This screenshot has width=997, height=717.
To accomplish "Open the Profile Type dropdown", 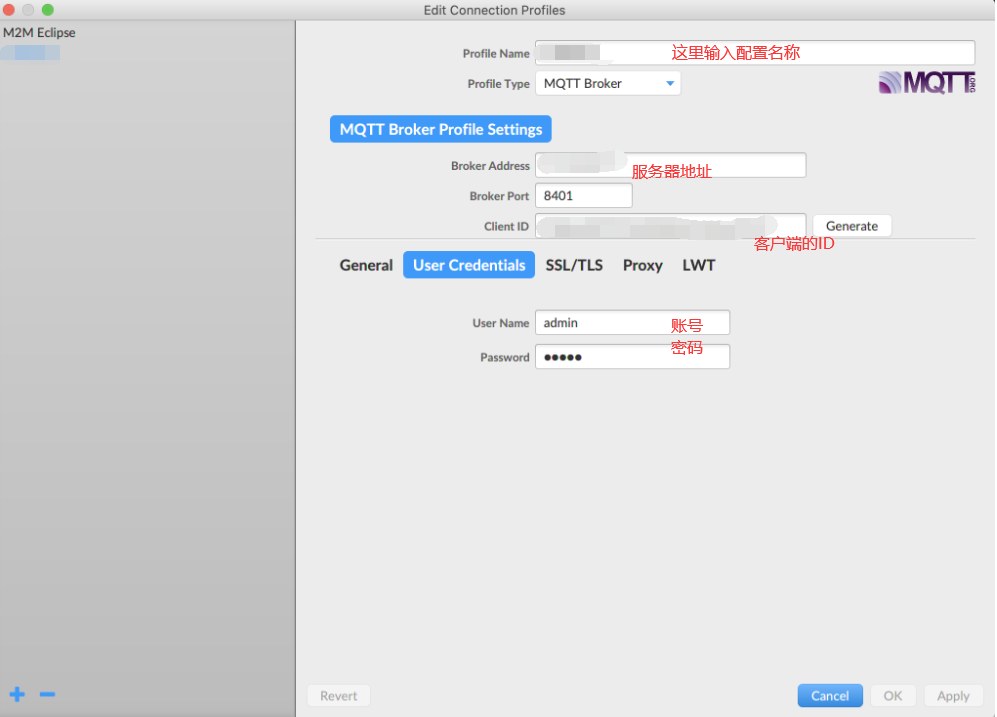I will point(608,83).
